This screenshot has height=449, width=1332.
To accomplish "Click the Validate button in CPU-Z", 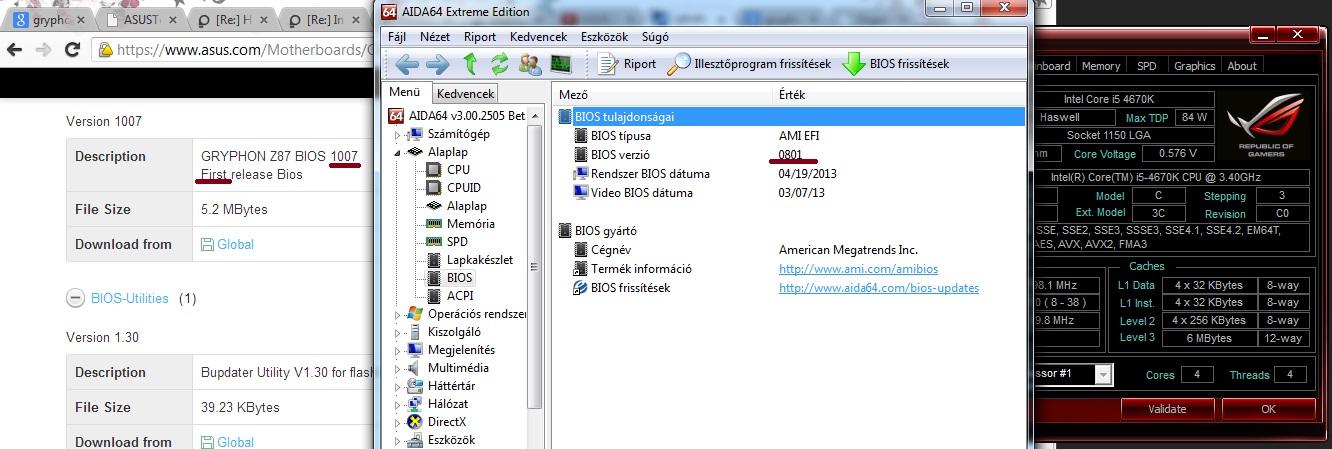I will [x=1167, y=409].
